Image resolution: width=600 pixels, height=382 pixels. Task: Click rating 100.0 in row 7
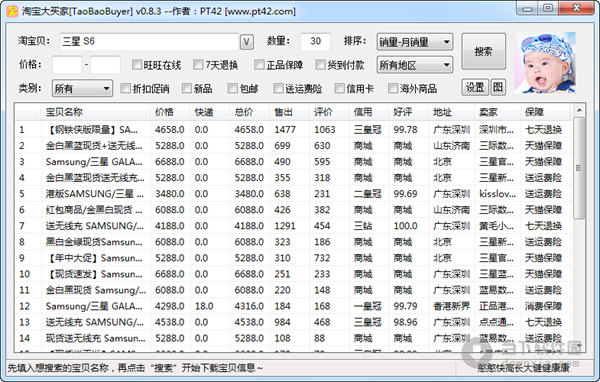pos(406,226)
